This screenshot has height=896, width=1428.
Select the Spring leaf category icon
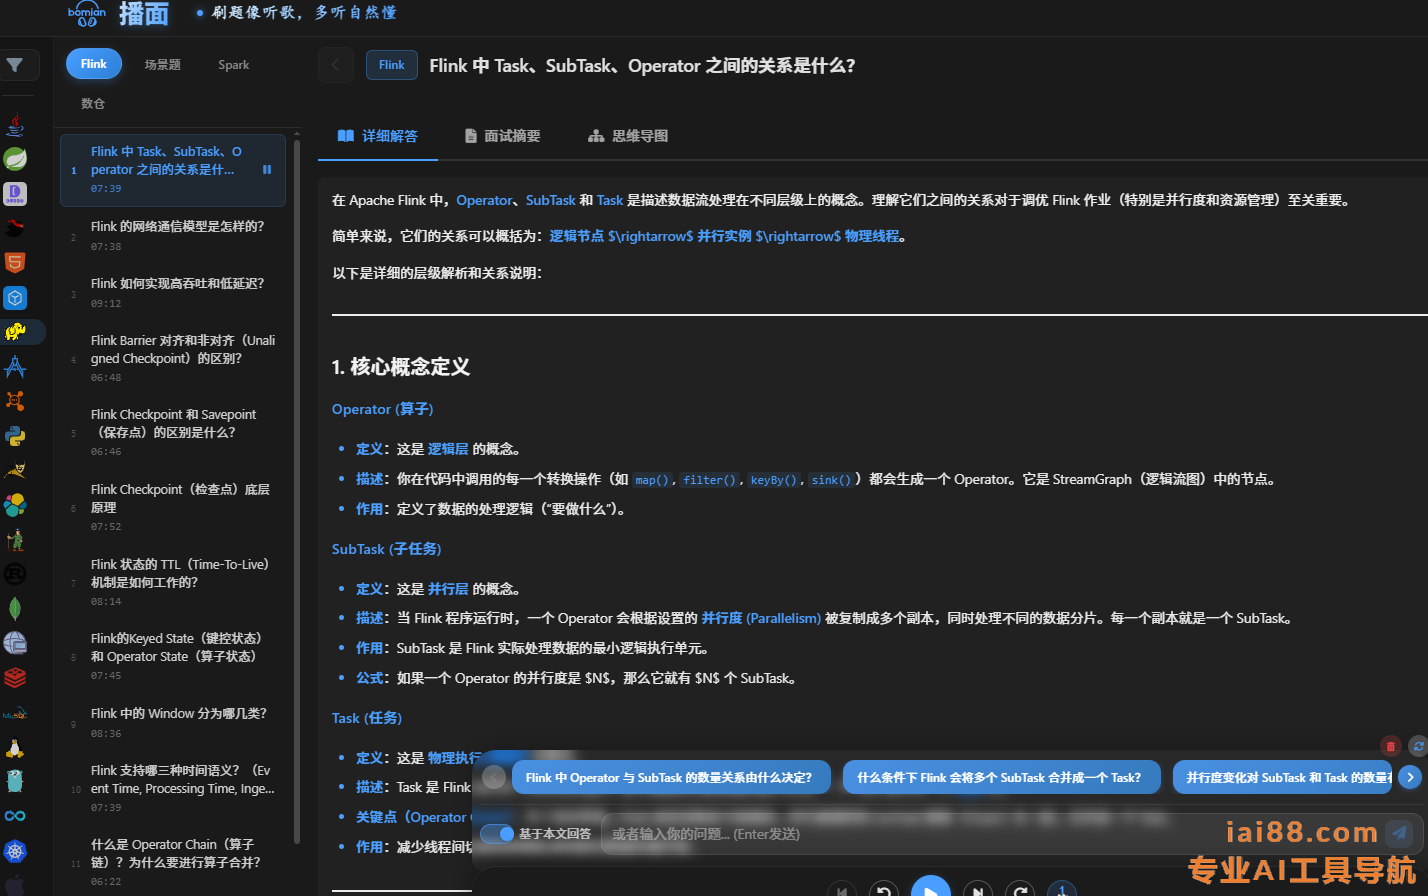pyautogui.click(x=15, y=159)
